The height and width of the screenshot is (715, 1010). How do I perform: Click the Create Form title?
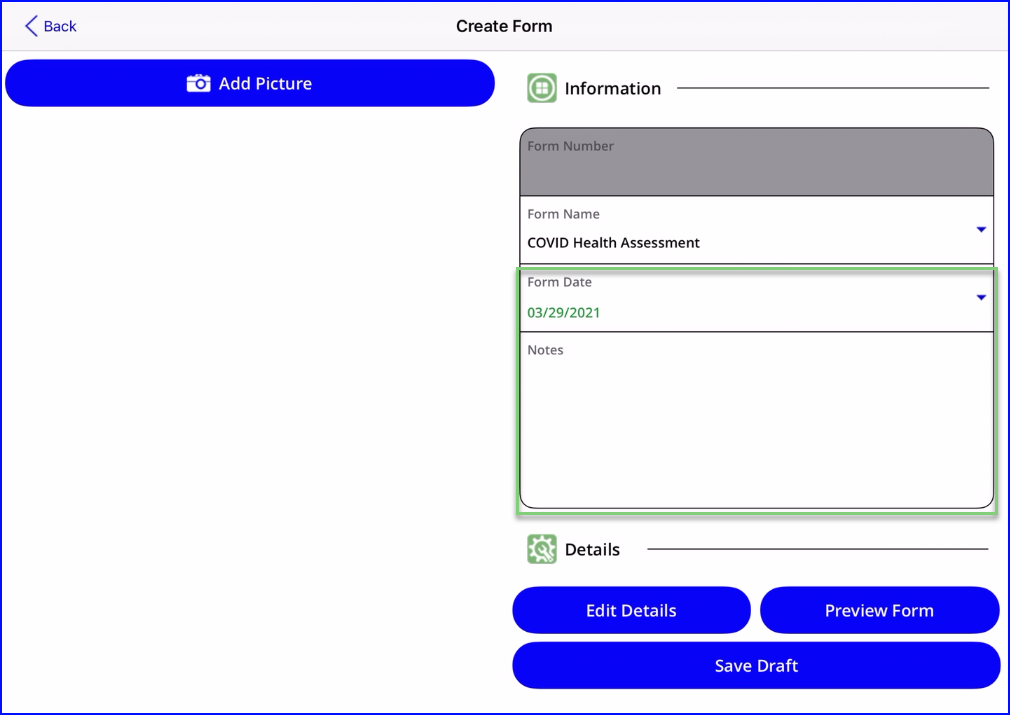point(504,26)
